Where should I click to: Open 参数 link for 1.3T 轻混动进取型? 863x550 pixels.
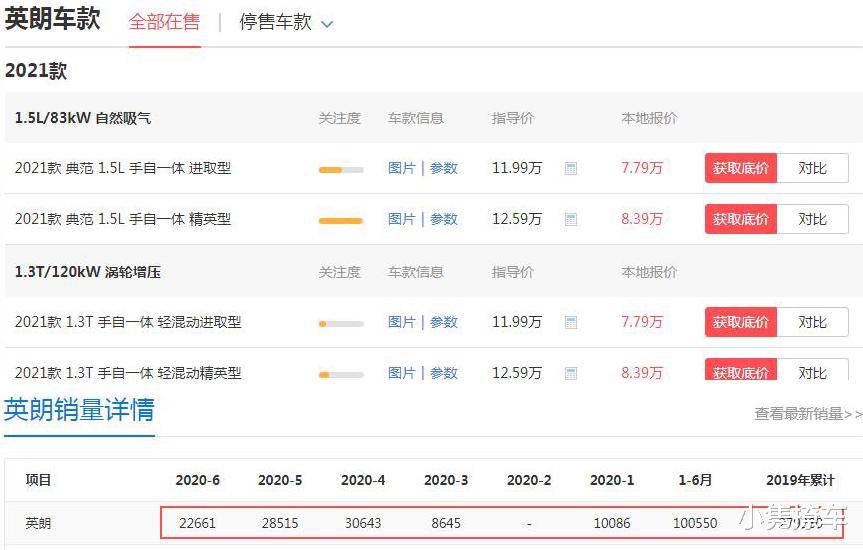coord(444,322)
